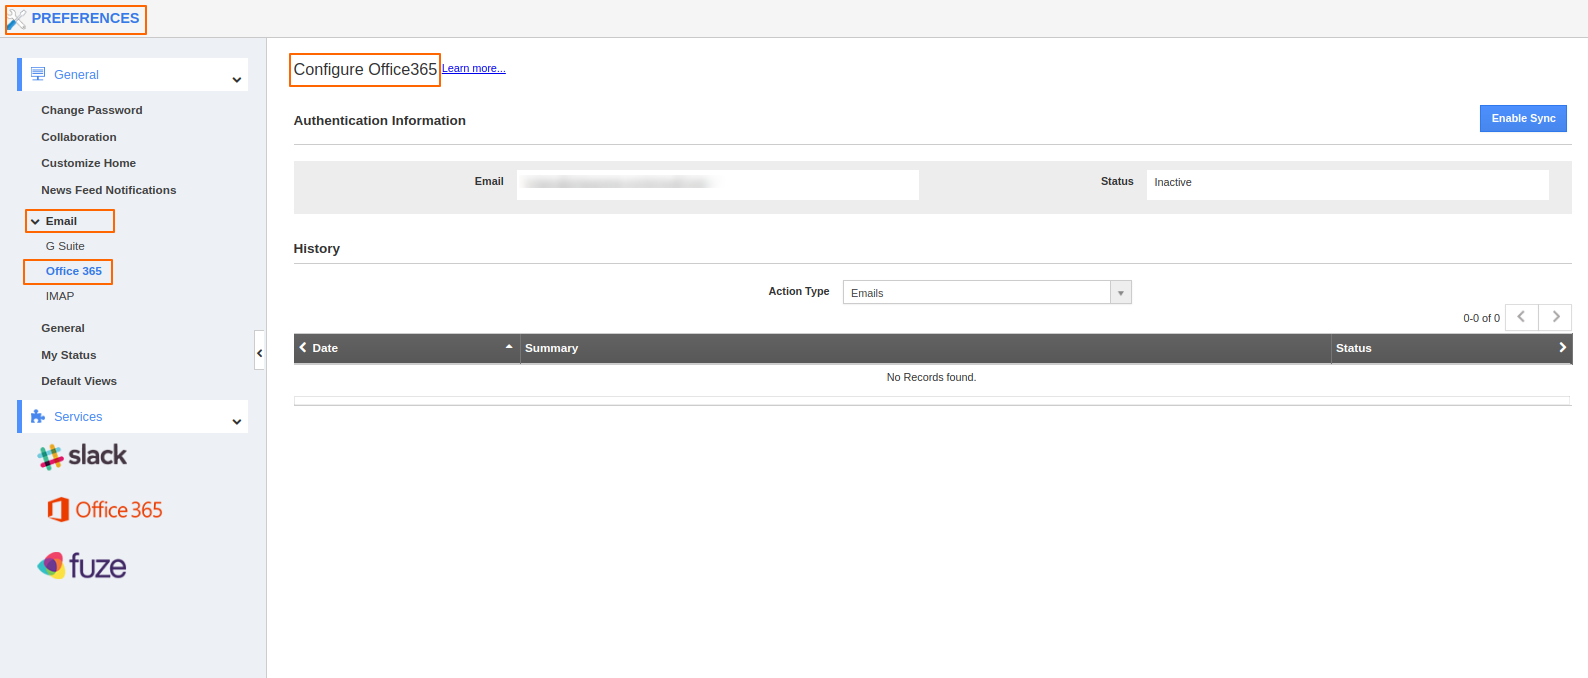Click the Configure Office365 heading
Image resolution: width=1588 pixels, height=678 pixels.
(x=365, y=69)
